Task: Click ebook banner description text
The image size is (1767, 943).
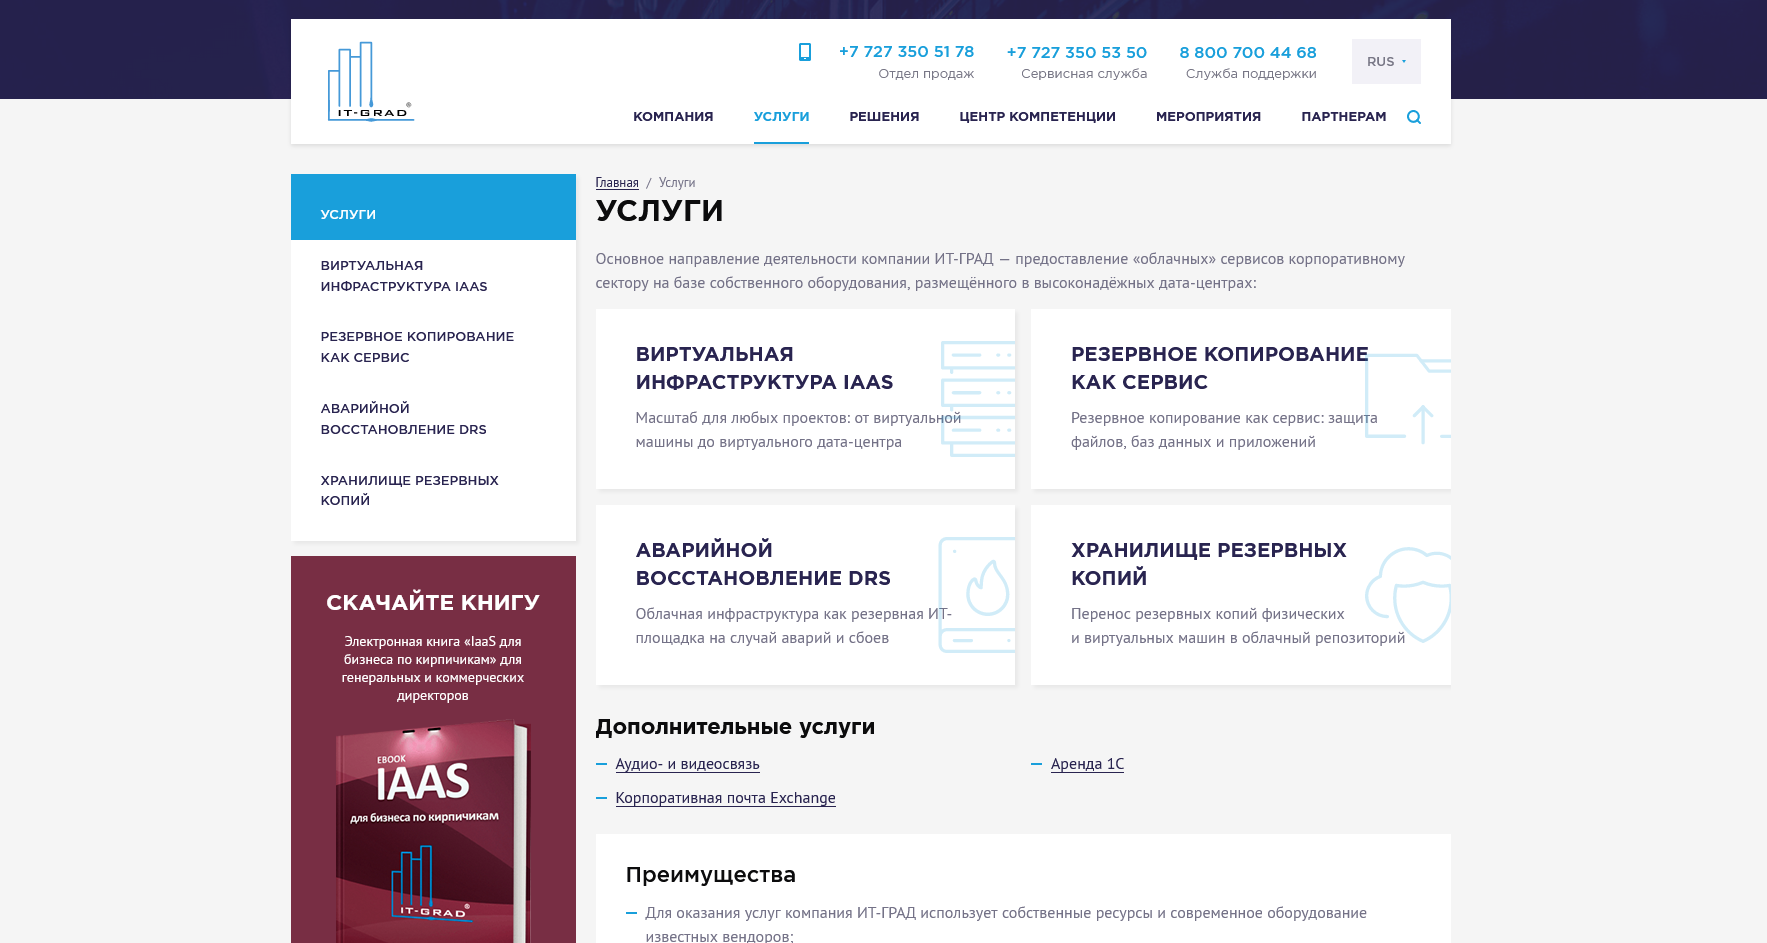Action: click(x=433, y=668)
